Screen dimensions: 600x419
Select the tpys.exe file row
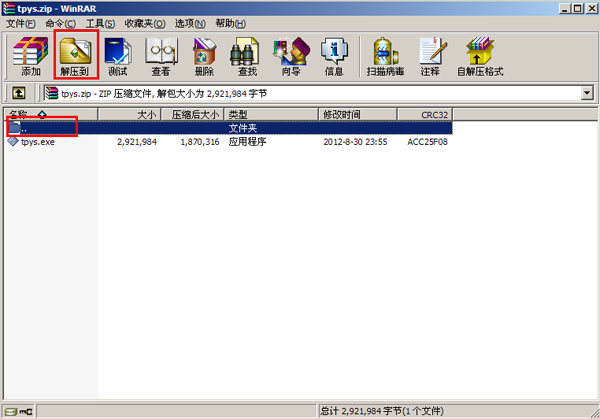point(38,142)
